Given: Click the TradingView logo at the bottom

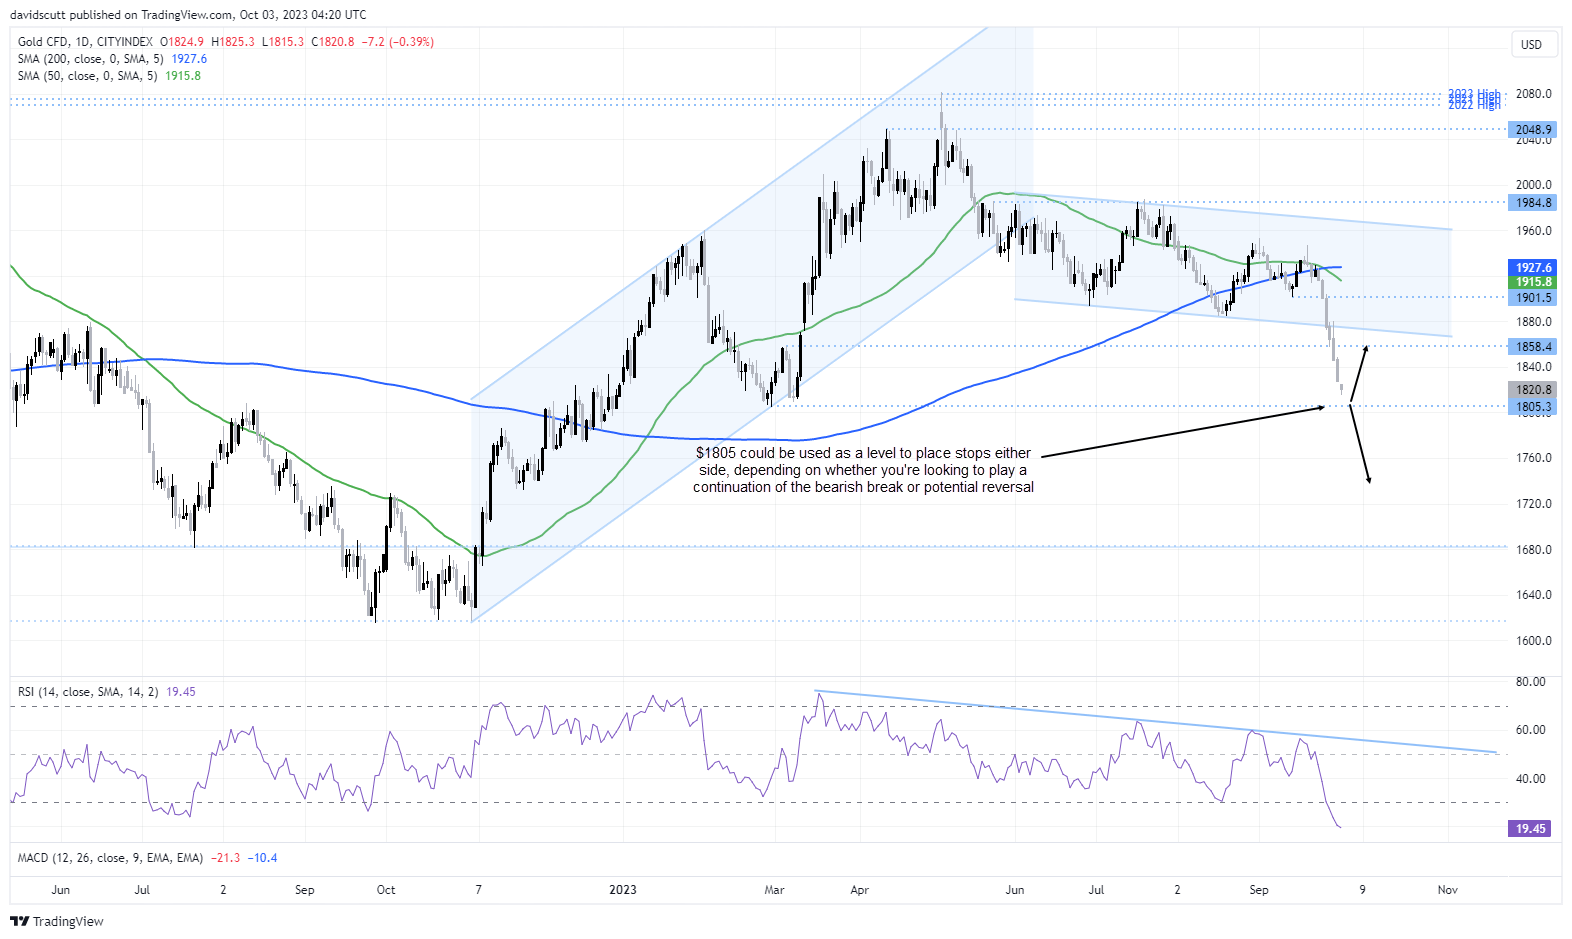Looking at the screenshot, I should 57,921.
